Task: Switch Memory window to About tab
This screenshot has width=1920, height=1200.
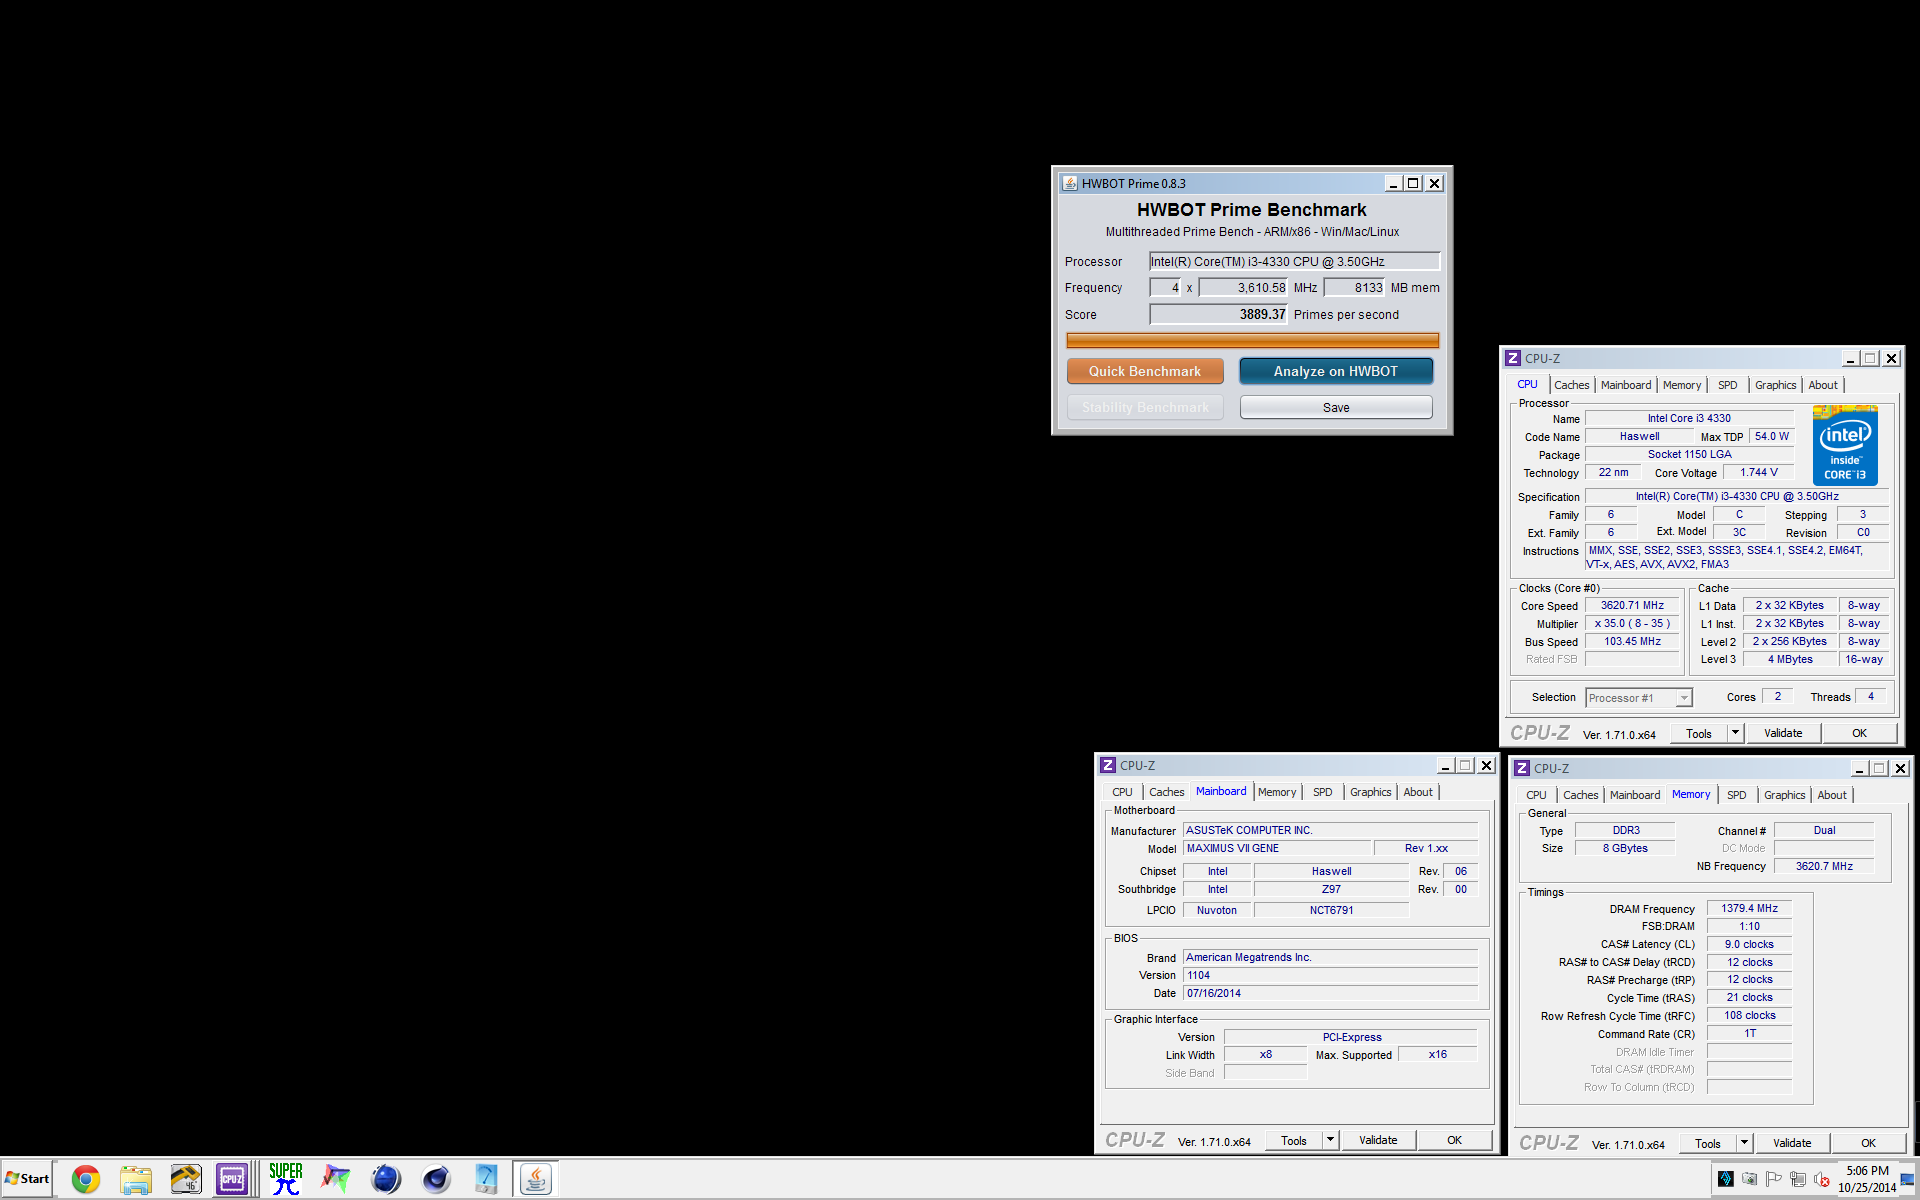Action: [1832, 795]
